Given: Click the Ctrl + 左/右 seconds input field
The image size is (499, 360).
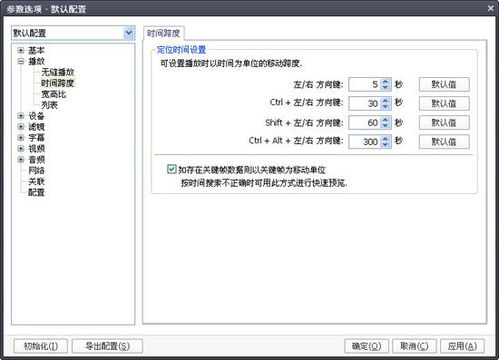Looking at the screenshot, I should tap(365, 104).
